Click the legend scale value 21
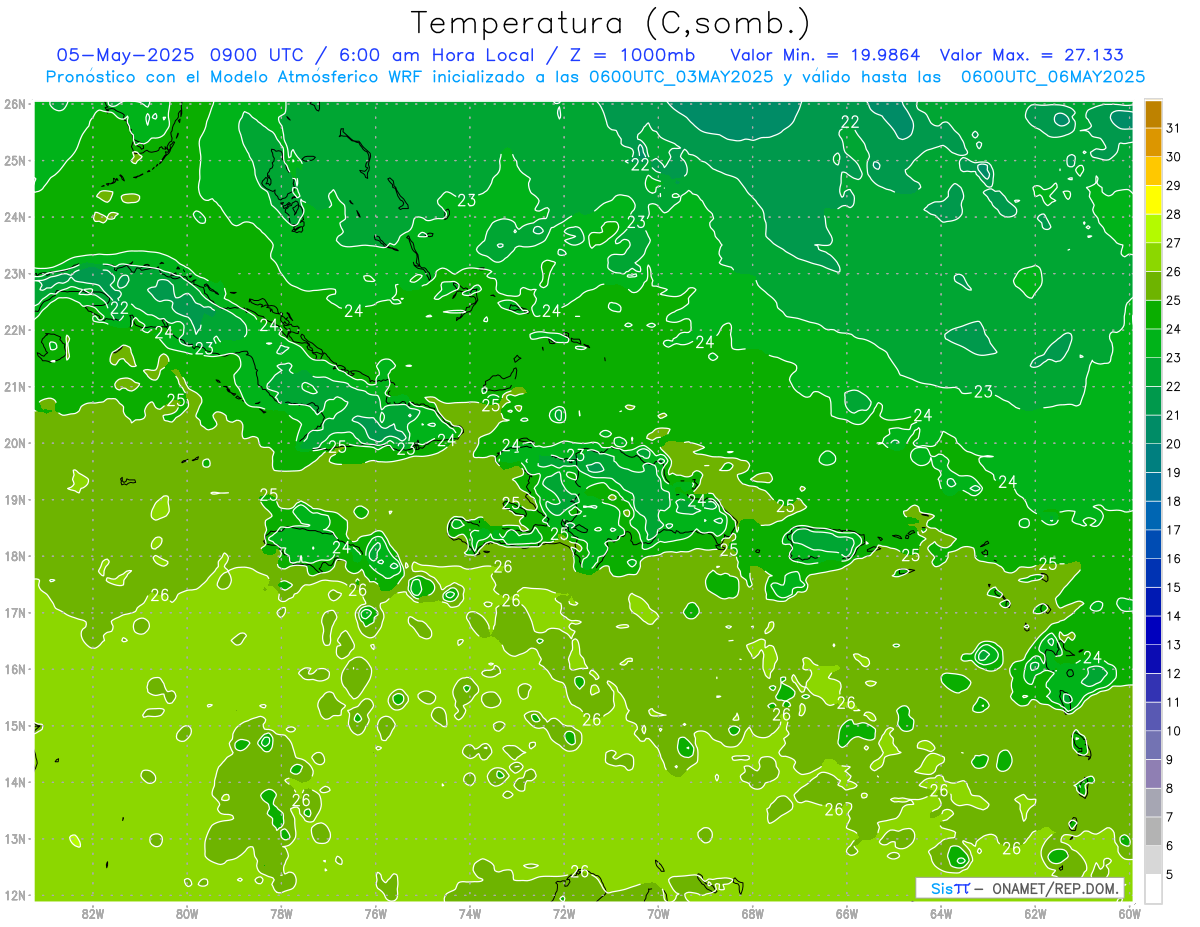 pyautogui.click(x=1173, y=415)
